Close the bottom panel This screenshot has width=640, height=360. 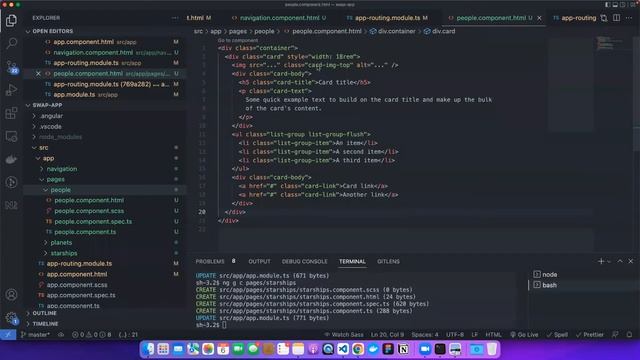[x=631, y=261]
